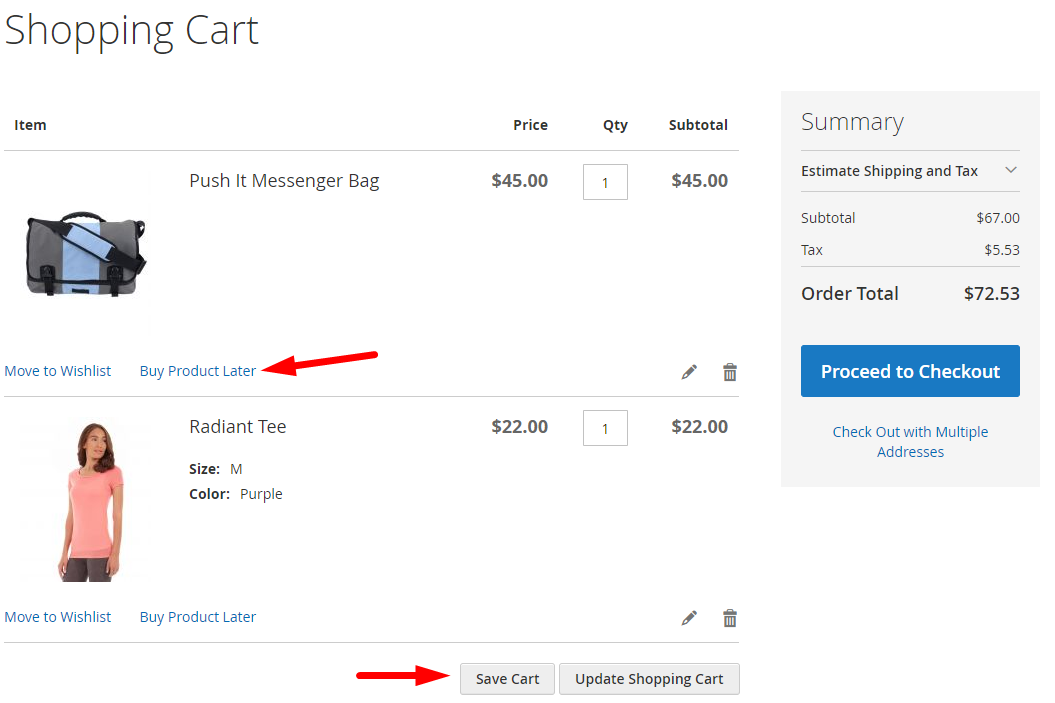Open the Push It Messenger Bag product title

[x=284, y=181]
